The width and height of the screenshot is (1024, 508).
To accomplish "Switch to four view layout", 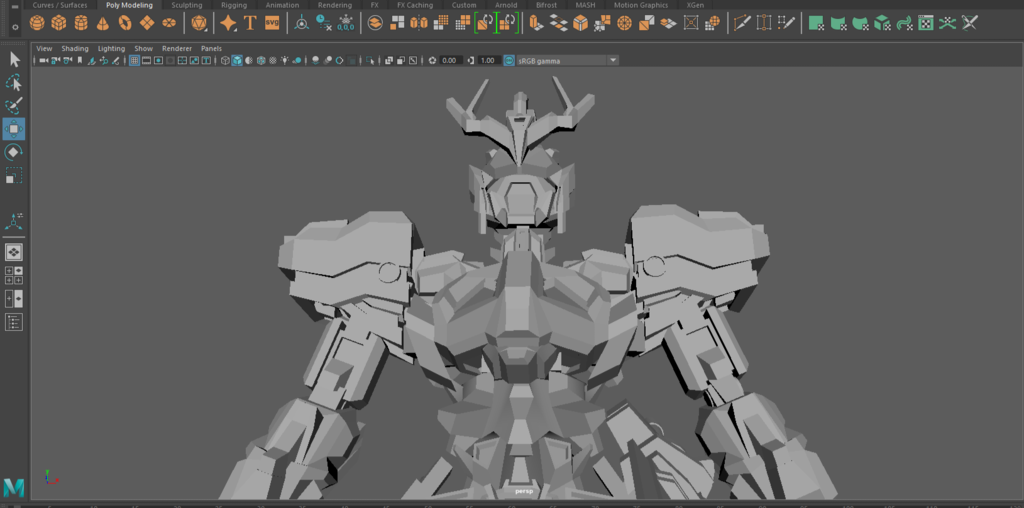I will [x=14, y=276].
